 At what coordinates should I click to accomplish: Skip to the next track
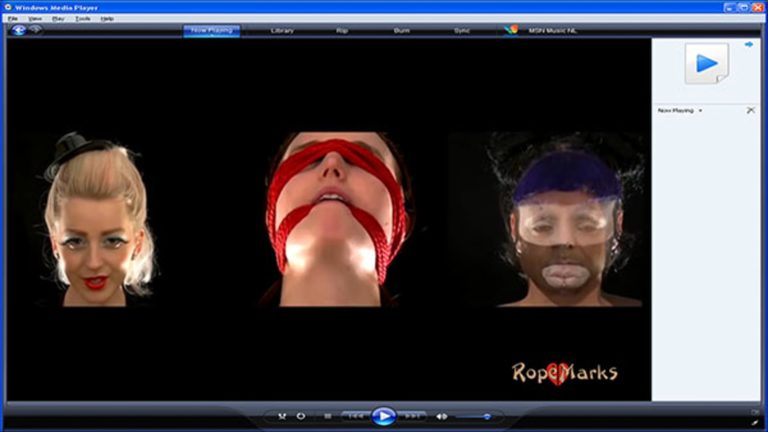click(x=413, y=416)
